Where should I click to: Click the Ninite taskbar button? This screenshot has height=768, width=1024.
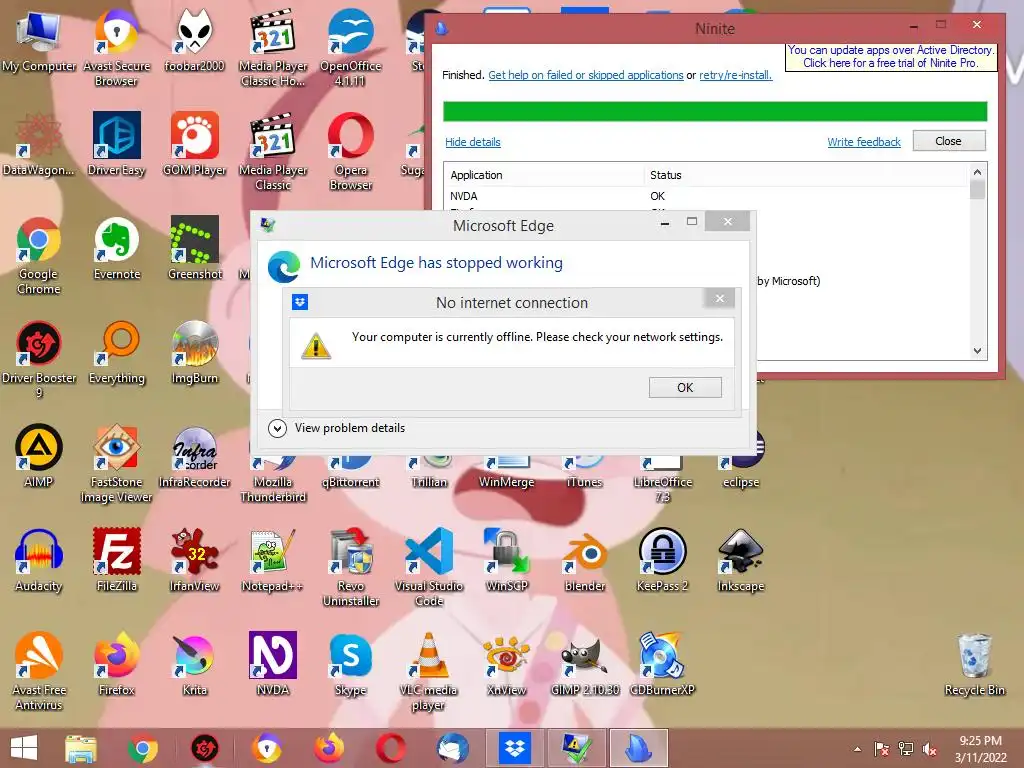coord(638,748)
